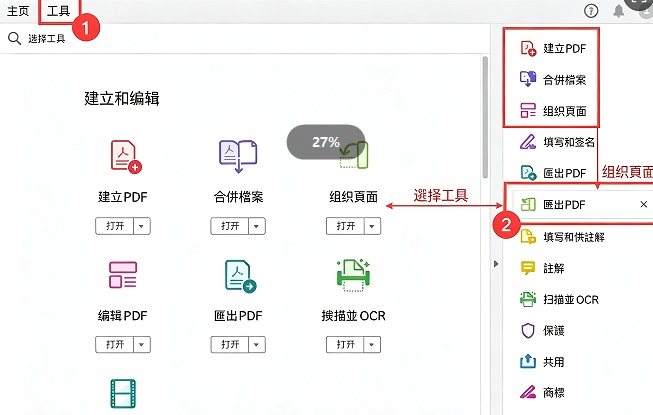Click the 合併档案 label in main grid

(x=238, y=197)
